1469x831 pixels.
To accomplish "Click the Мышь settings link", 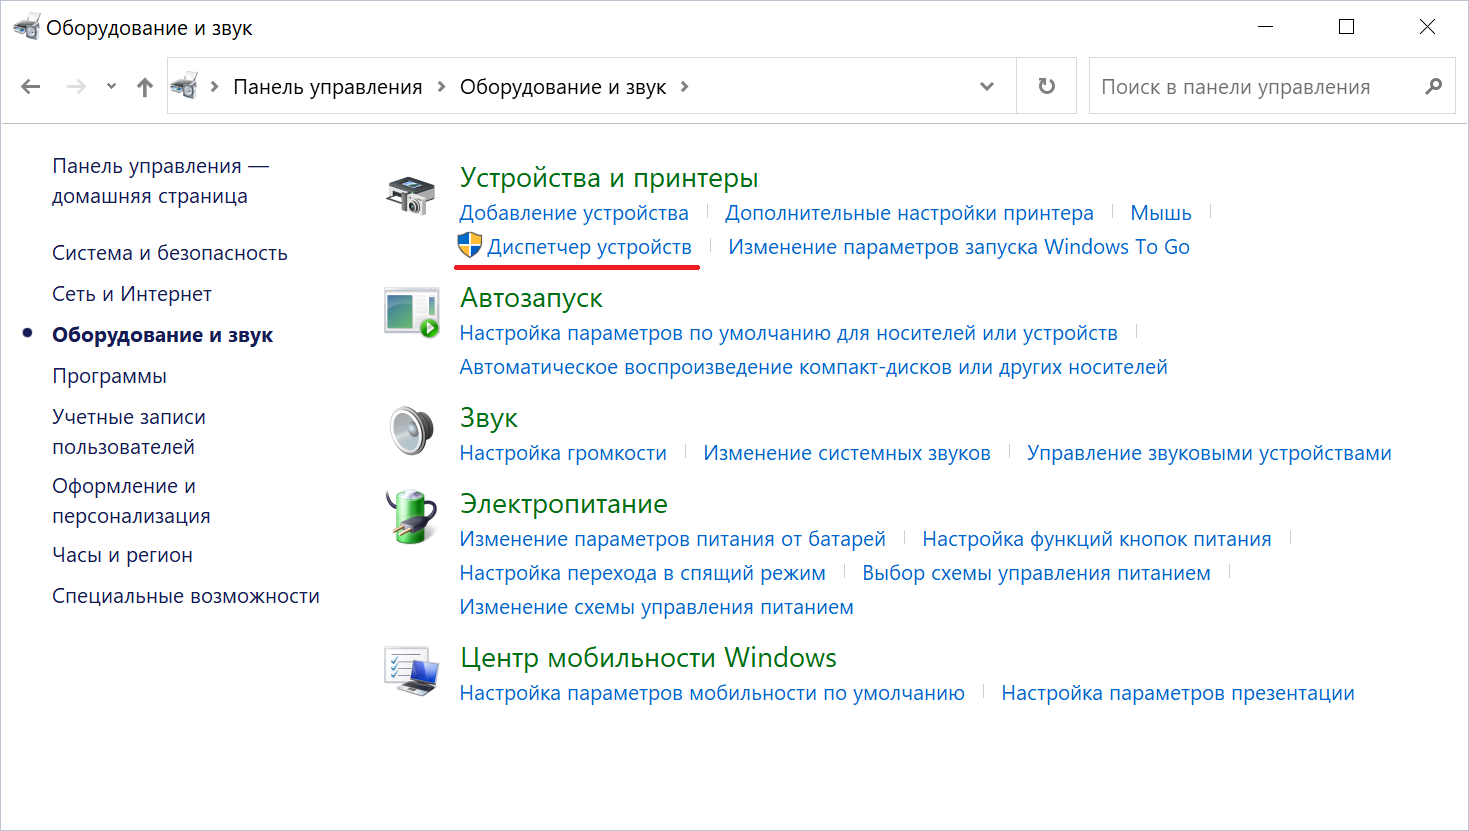I will pyautogui.click(x=1160, y=213).
